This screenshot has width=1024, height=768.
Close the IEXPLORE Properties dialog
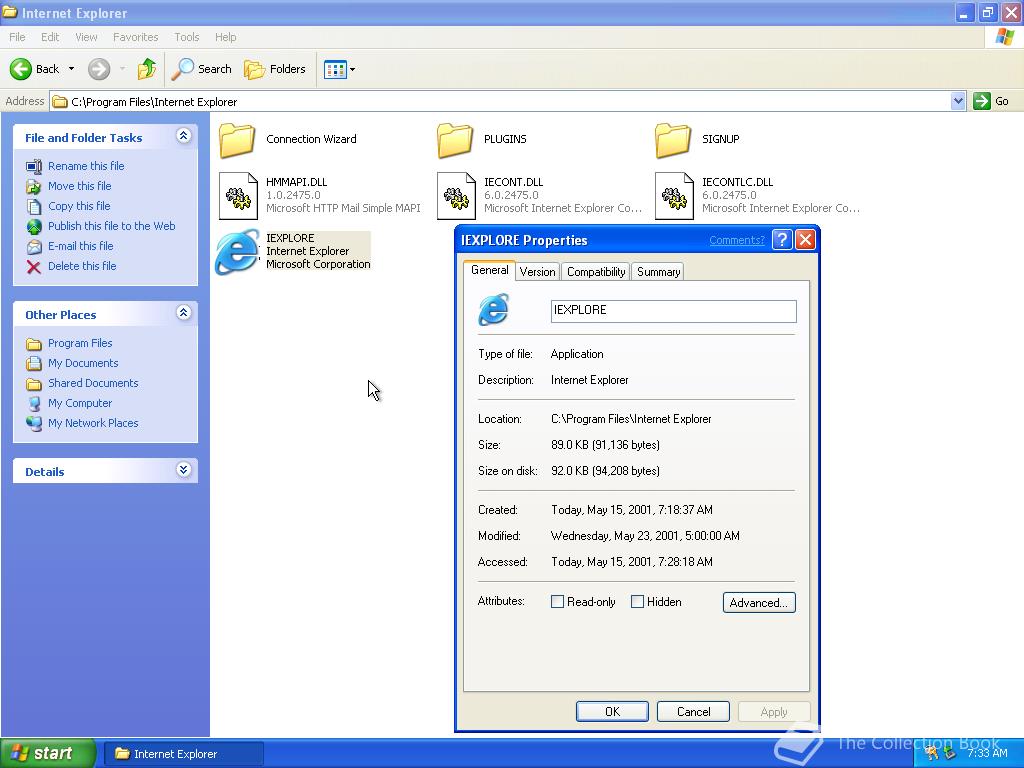point(805,240)
